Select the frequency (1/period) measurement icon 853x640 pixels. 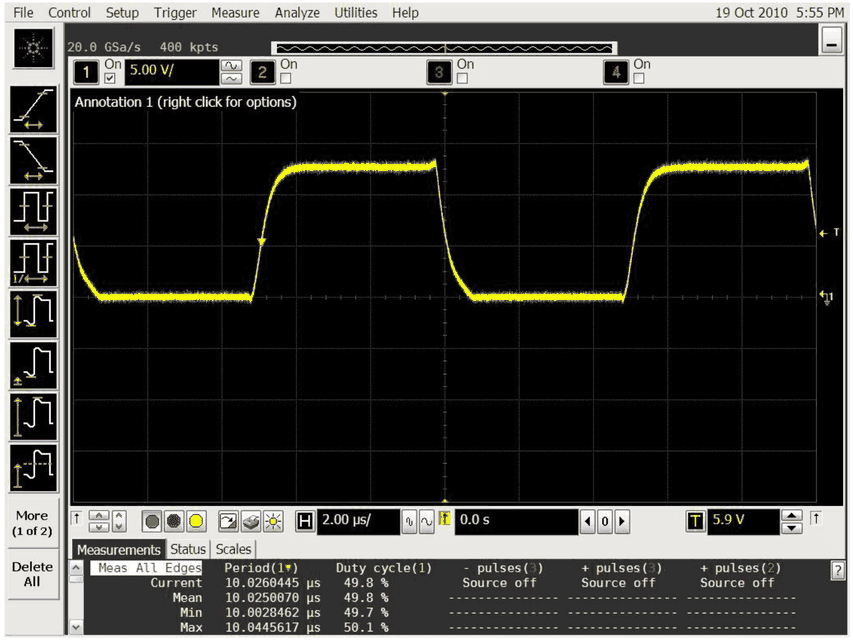pyautogui.click(x=33, y=263)
